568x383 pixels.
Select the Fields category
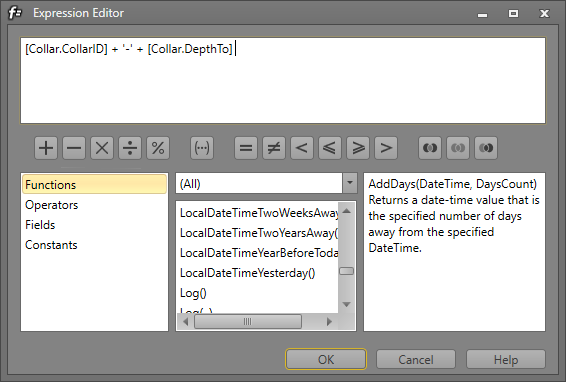[94, 225]
